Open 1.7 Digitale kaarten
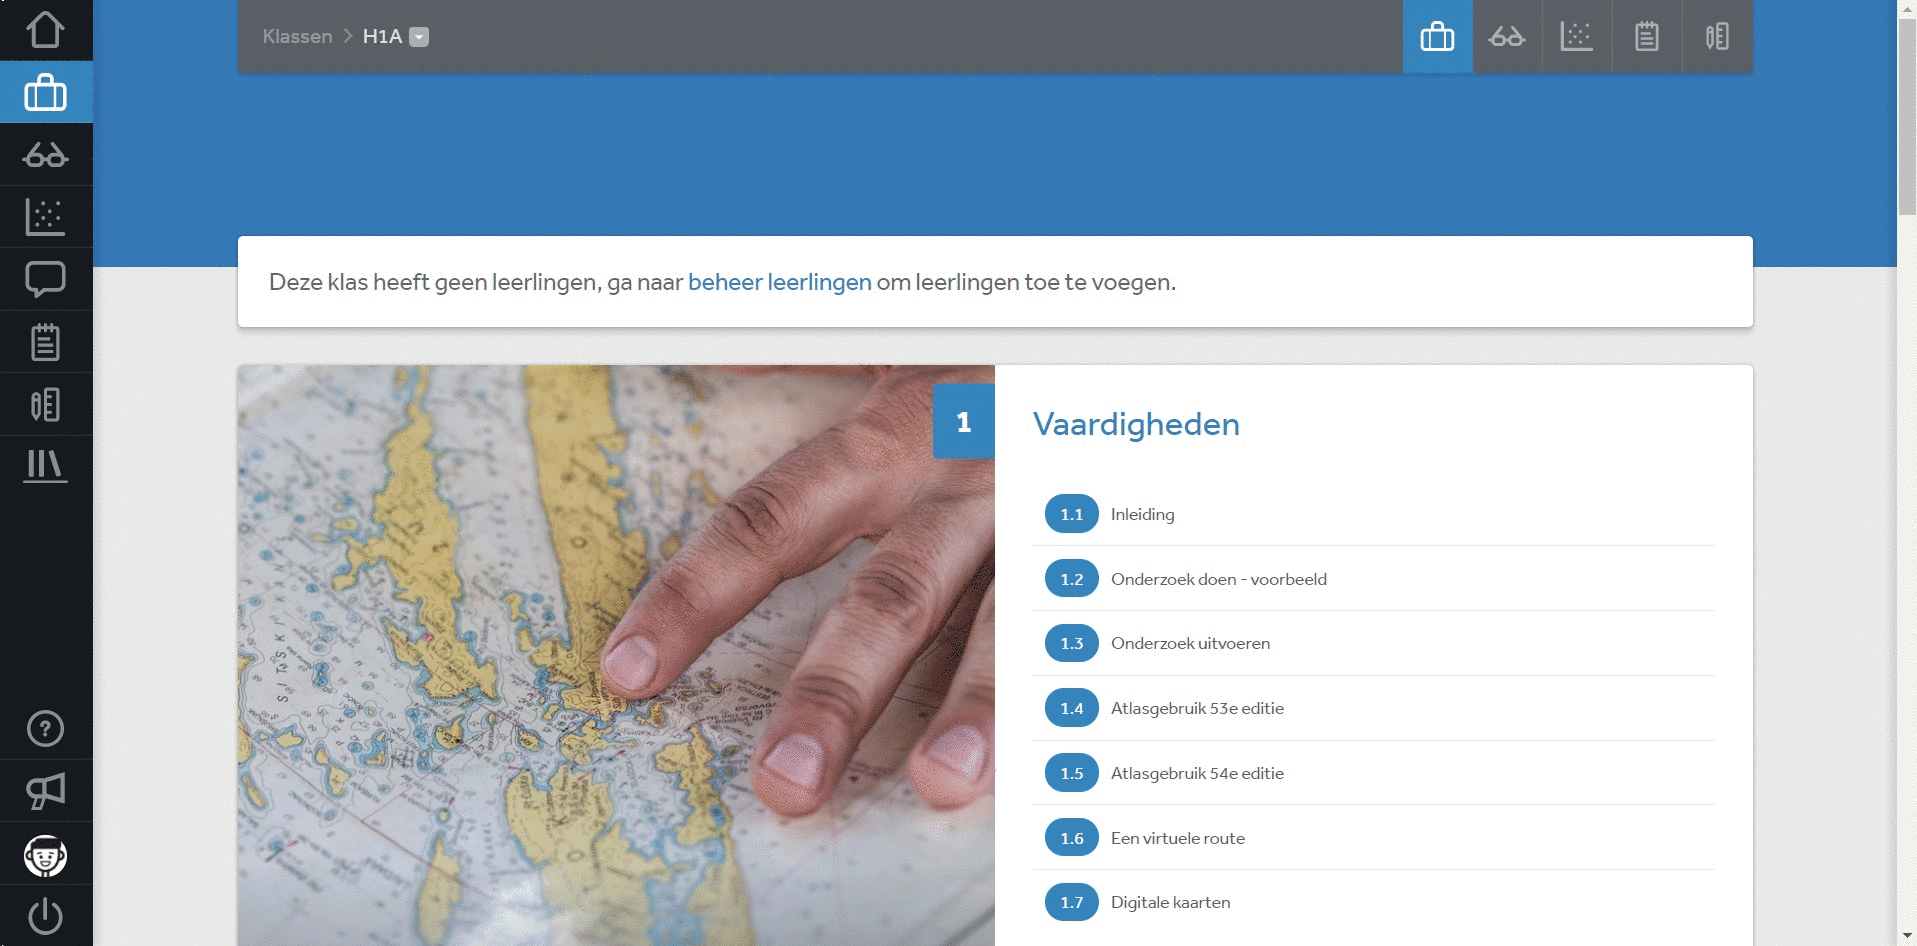Image resolution: width=1917 pixels, height=946 pixels. [1374, 902]
